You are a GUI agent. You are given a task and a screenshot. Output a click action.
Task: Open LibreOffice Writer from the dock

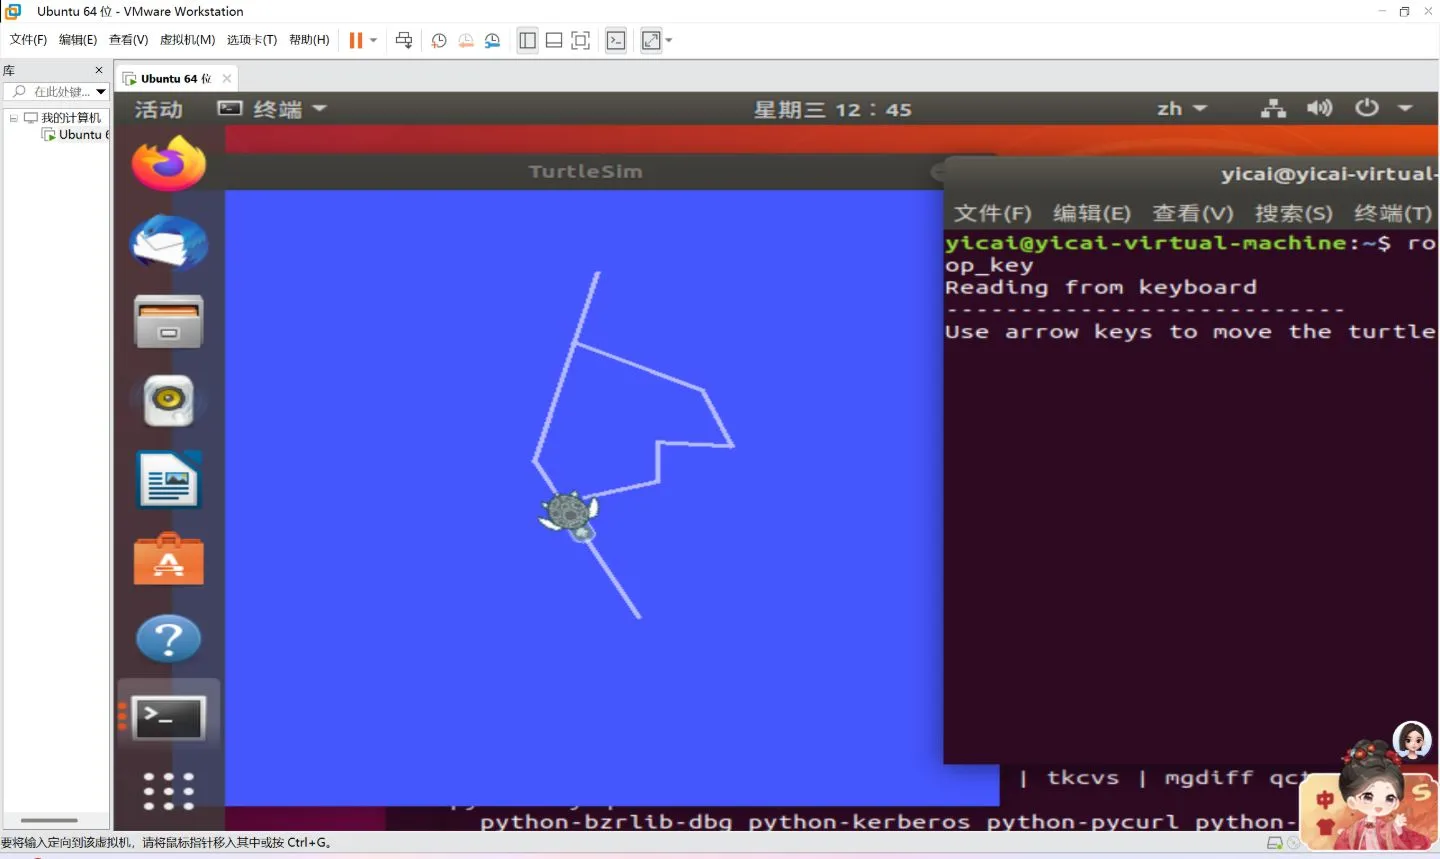click(169, 480)
